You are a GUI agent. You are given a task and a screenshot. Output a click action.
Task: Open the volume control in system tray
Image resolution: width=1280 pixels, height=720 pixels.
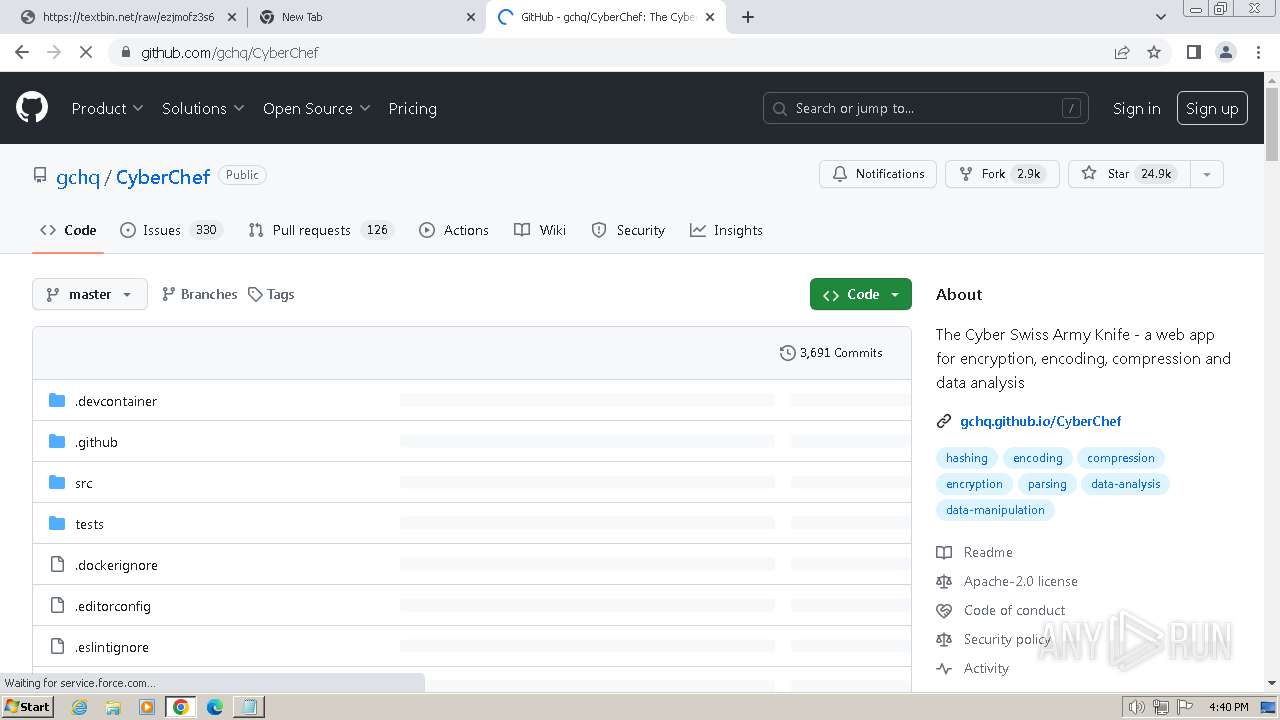coord(1136,707)
